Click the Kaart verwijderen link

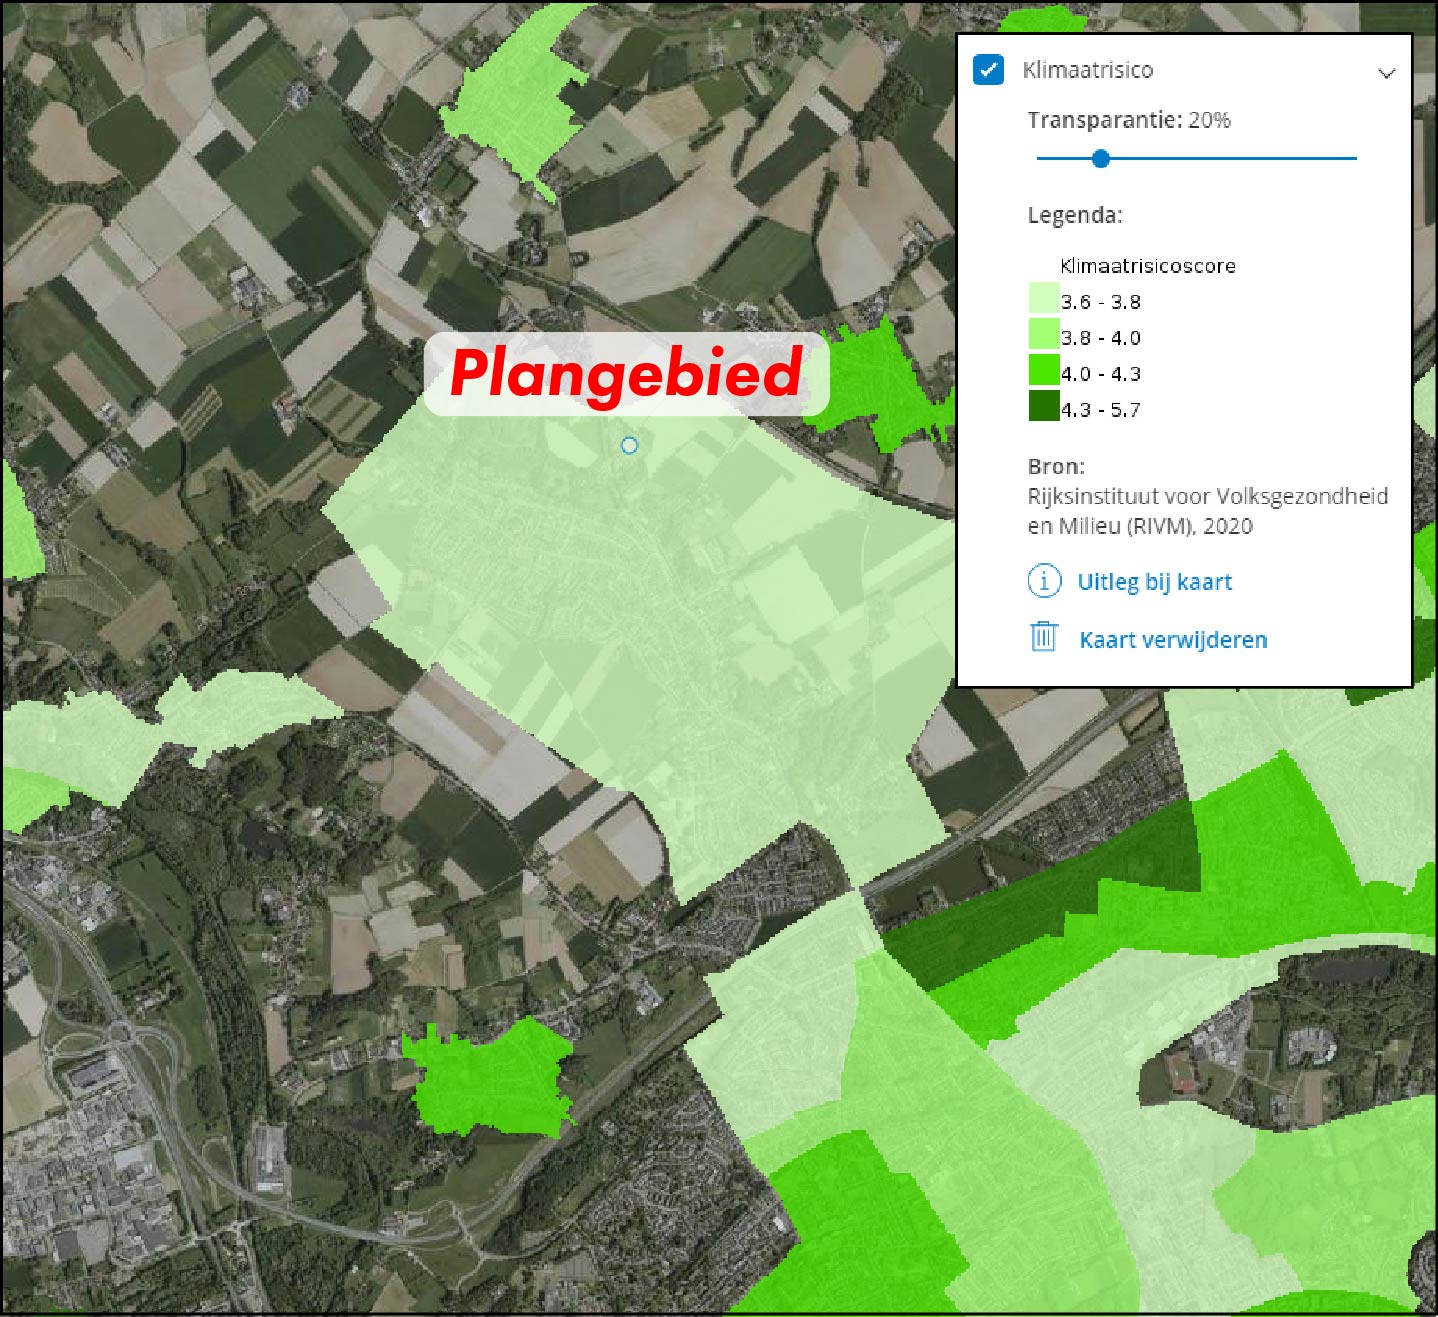coord(1173,640)
